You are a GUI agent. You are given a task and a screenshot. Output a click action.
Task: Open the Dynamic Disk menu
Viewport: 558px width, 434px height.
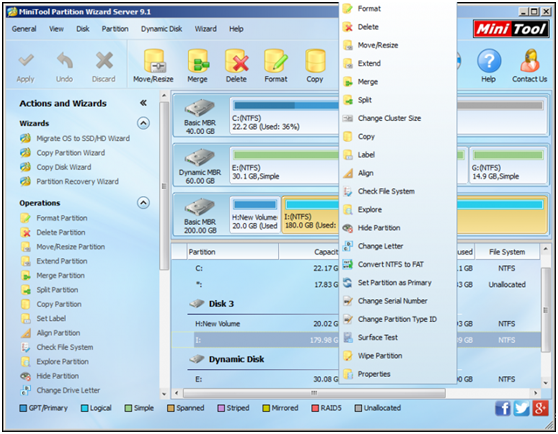tap(161, 29)
